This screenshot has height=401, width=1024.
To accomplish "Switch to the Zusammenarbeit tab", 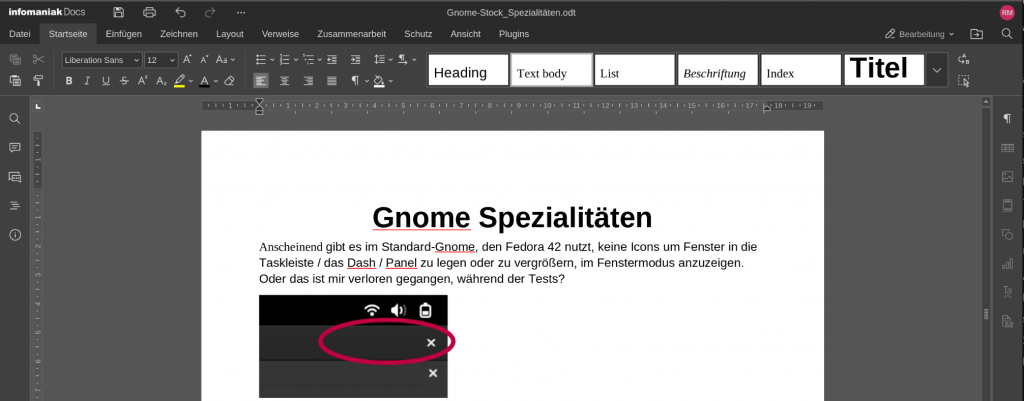I will point(351,34).
